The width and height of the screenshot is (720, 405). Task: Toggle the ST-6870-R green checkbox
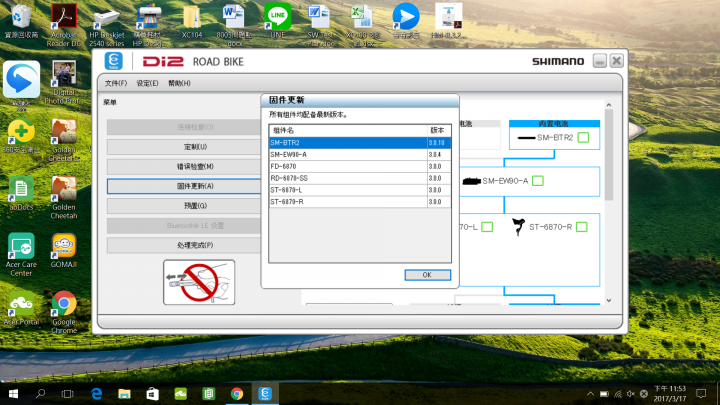[x=581, y=227]
